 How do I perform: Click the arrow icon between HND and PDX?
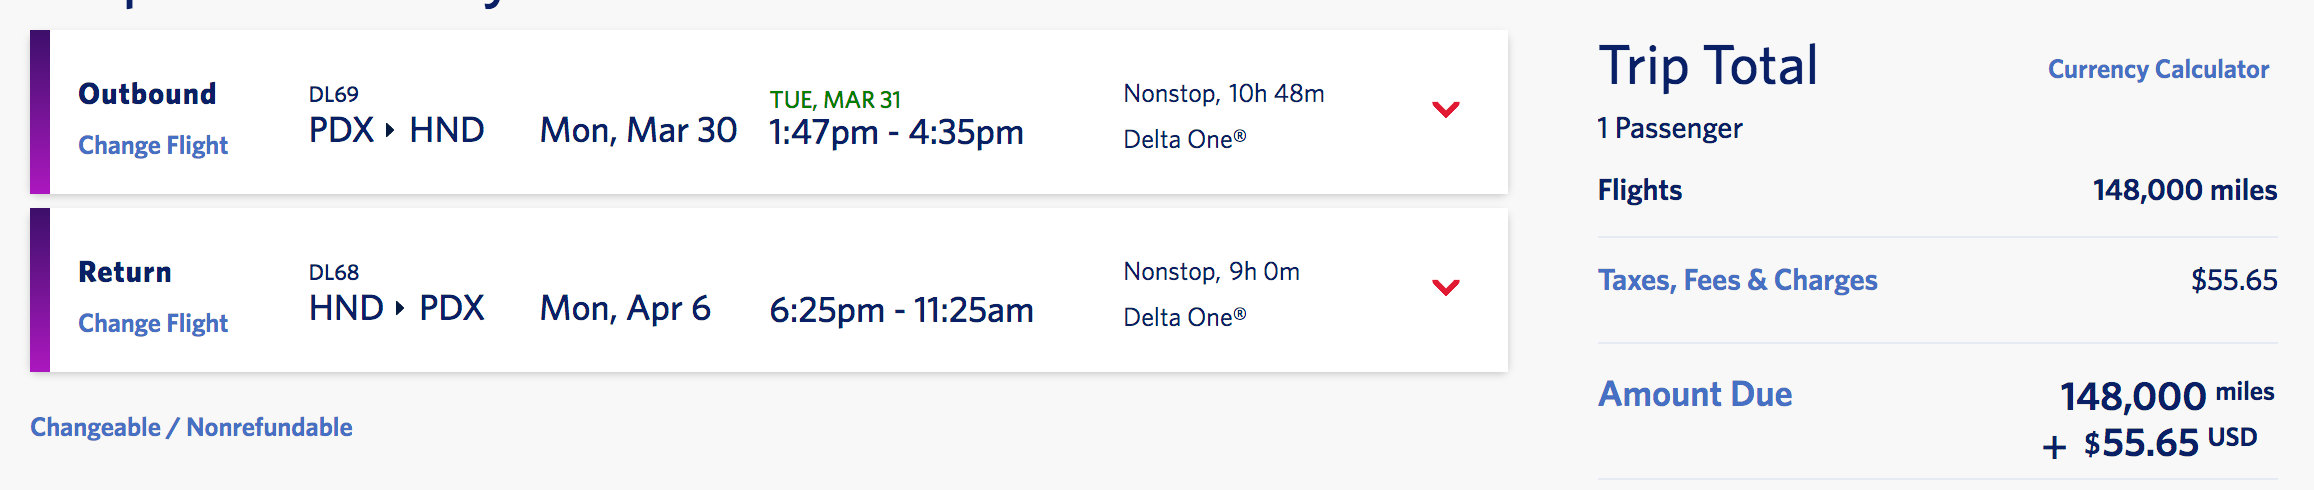(400, 308)
